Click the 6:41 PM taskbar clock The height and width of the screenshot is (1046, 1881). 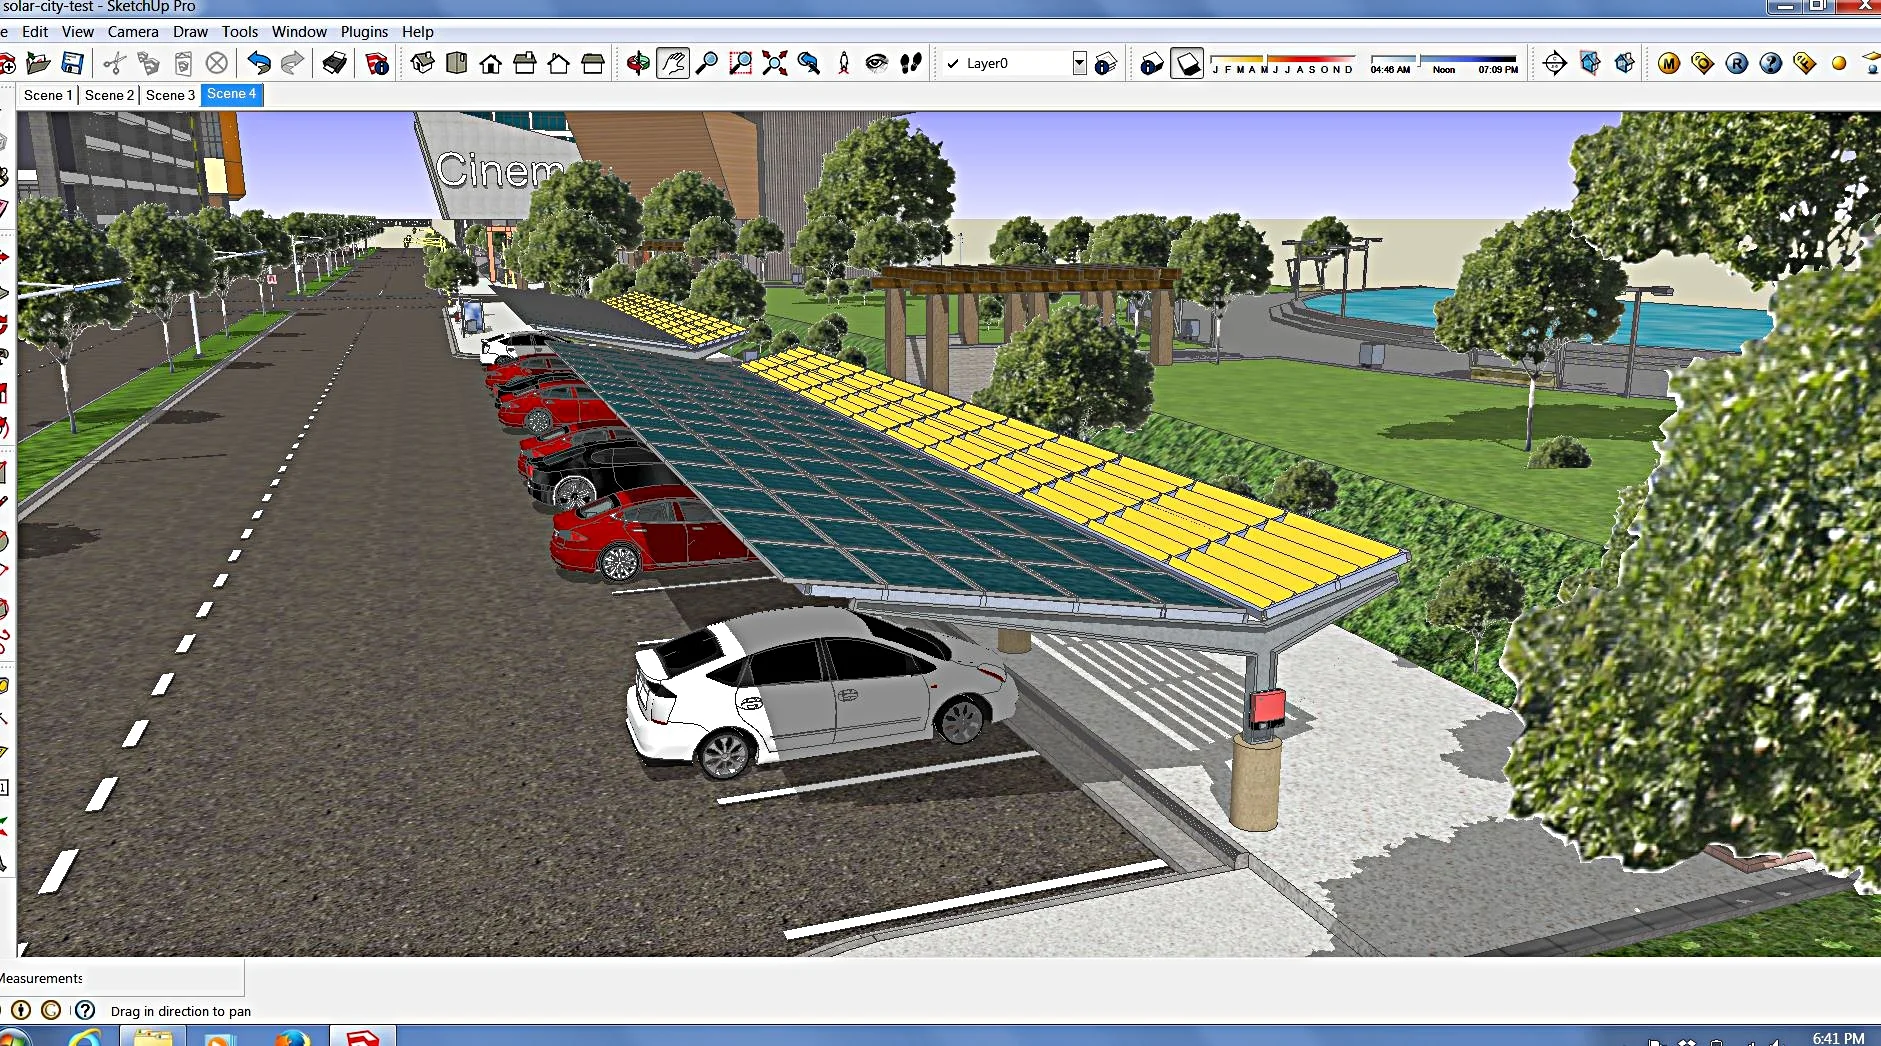[1838, 1038]
